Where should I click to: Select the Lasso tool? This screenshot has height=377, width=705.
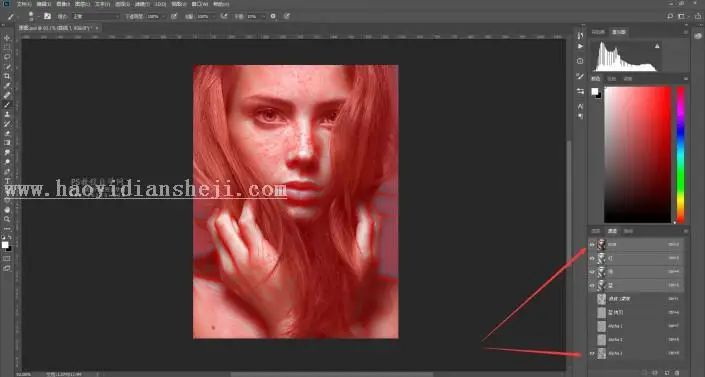click(7, 57)
